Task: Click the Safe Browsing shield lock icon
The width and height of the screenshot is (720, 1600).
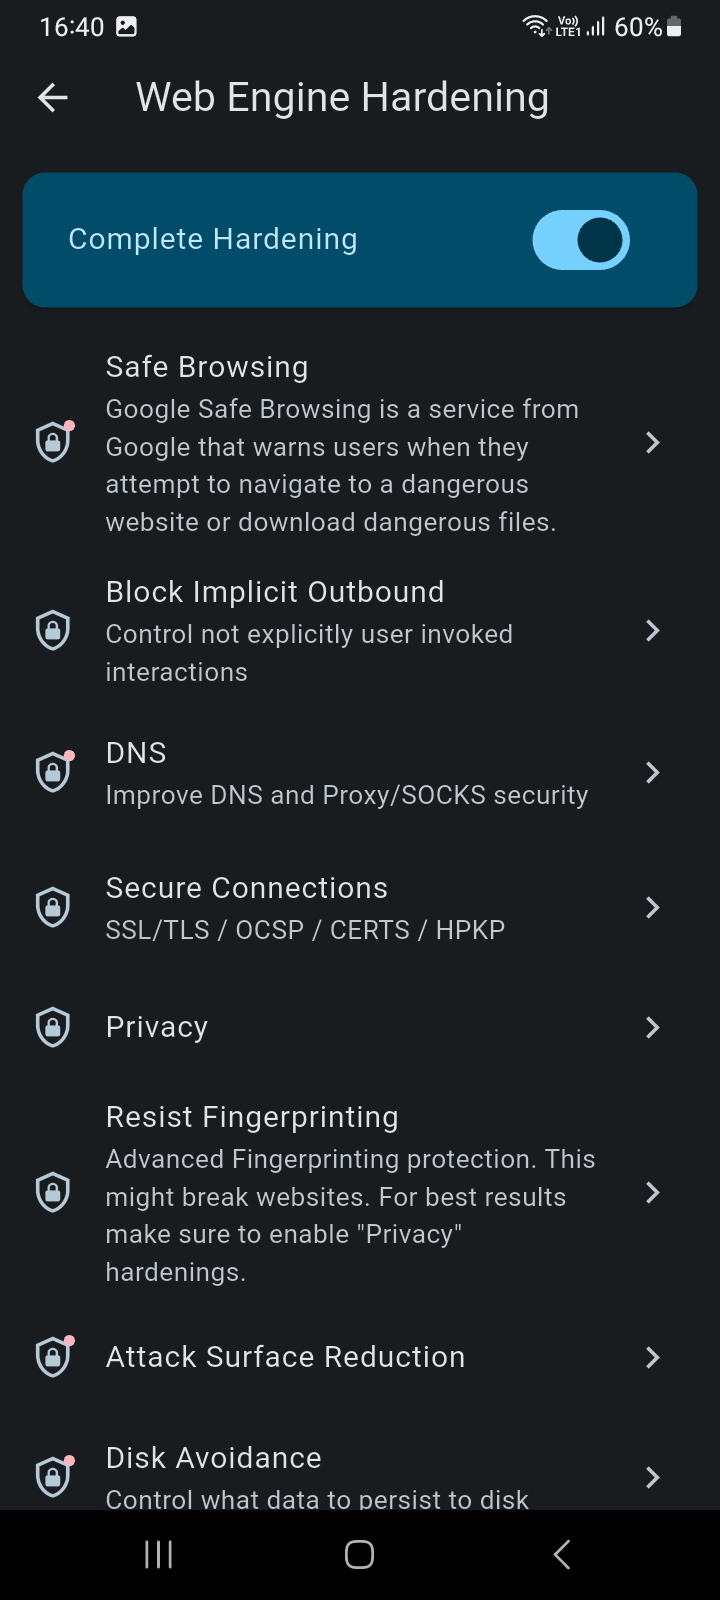Action: (53, 443)
